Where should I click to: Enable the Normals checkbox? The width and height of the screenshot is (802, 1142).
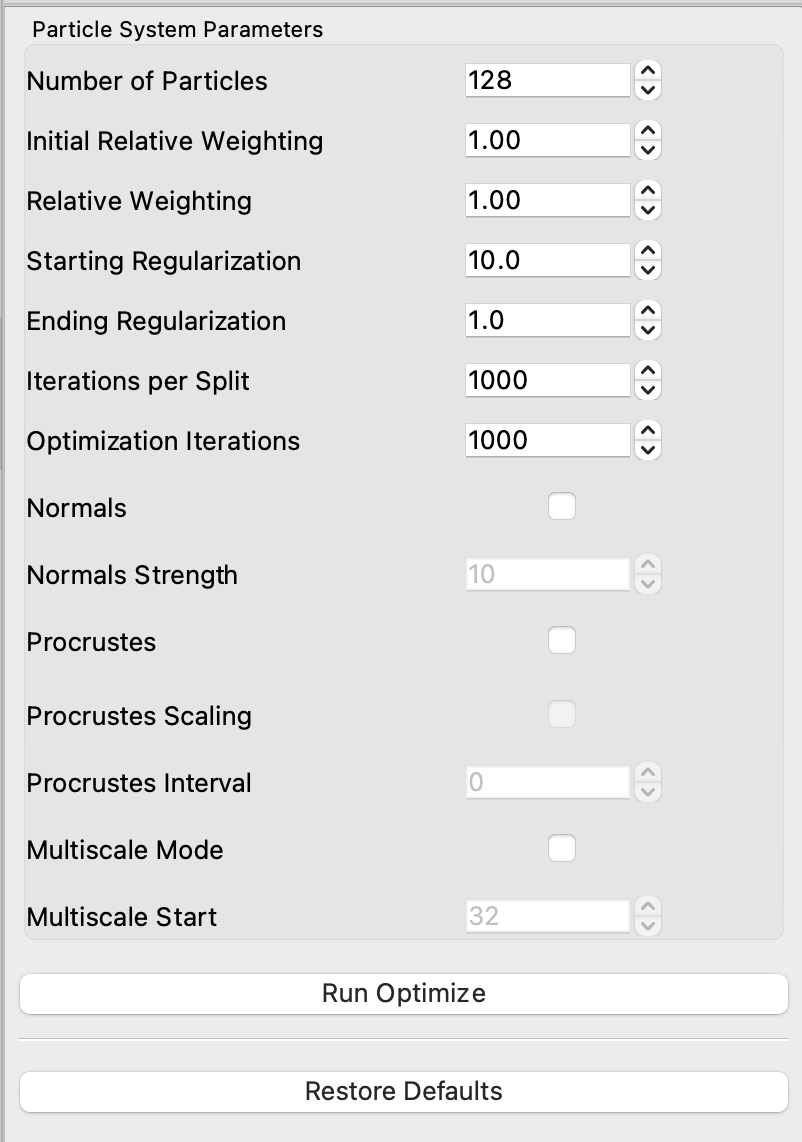pos(562,507)
